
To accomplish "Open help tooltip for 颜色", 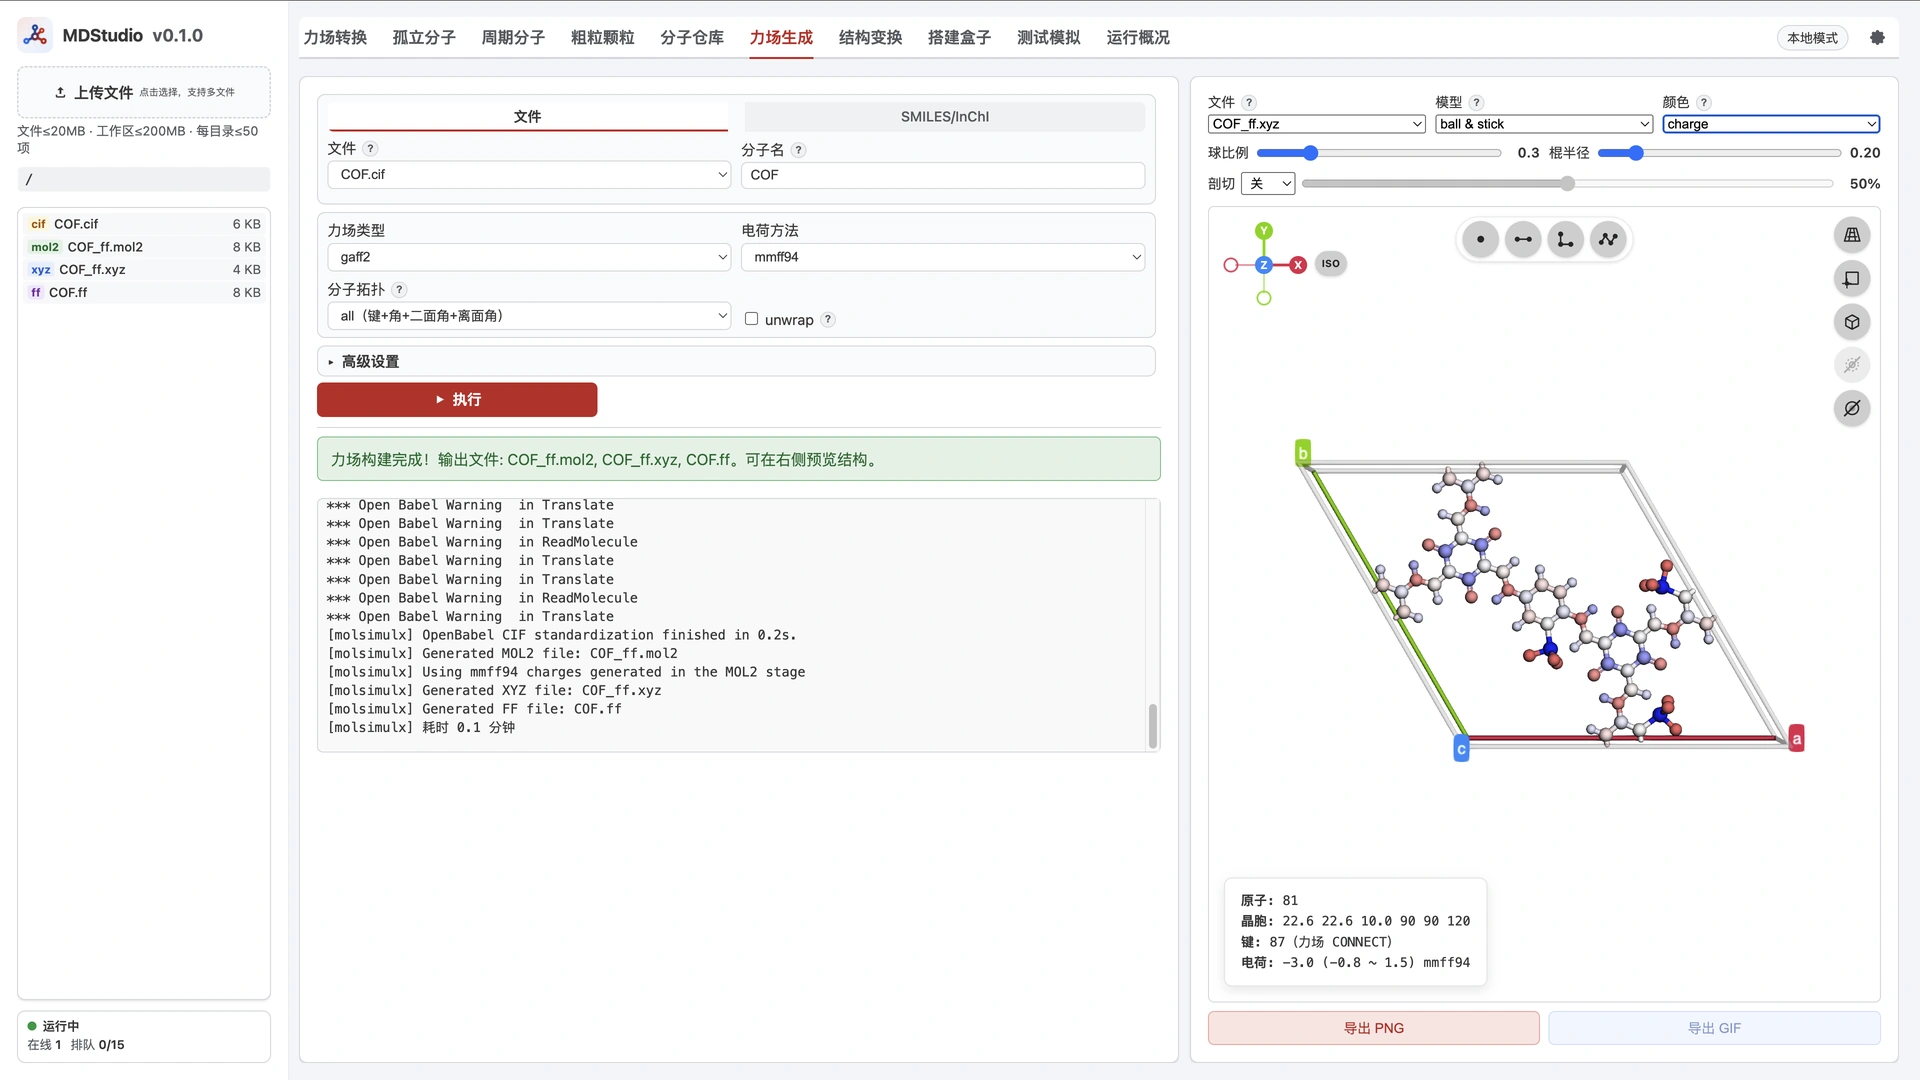I will point(1704,102).
